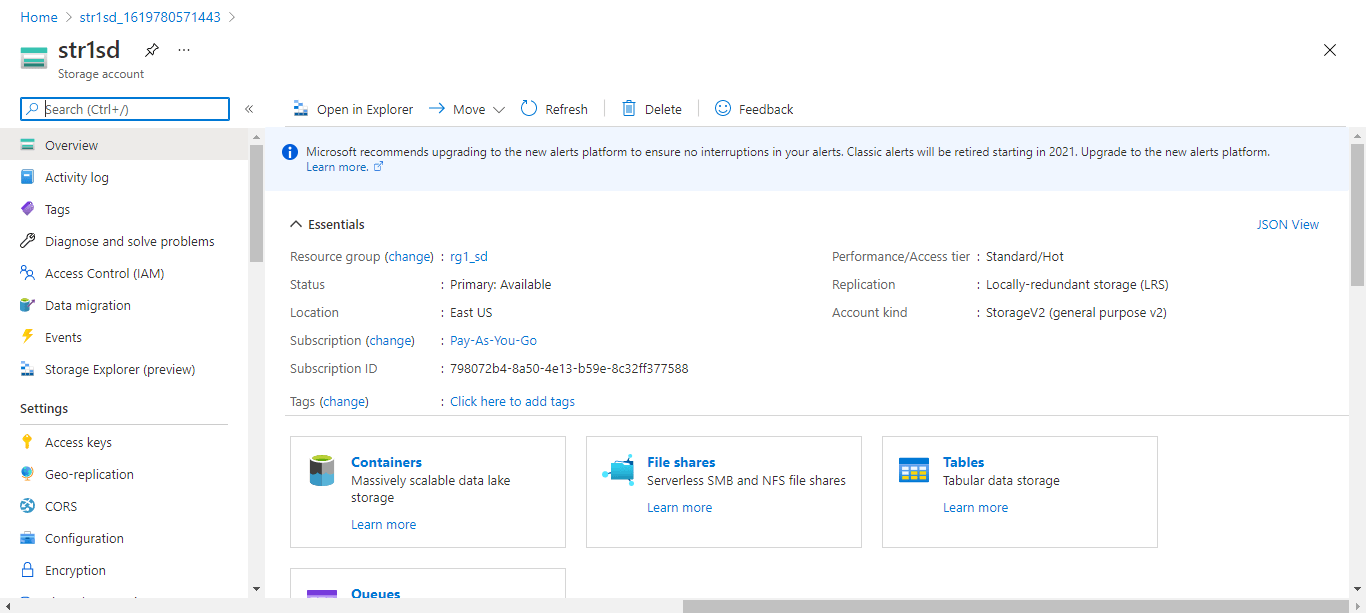Image resolution: width=1366 pixels, height=613 pixels.
Task: Click the East US location value
Action: coord(471,313)
